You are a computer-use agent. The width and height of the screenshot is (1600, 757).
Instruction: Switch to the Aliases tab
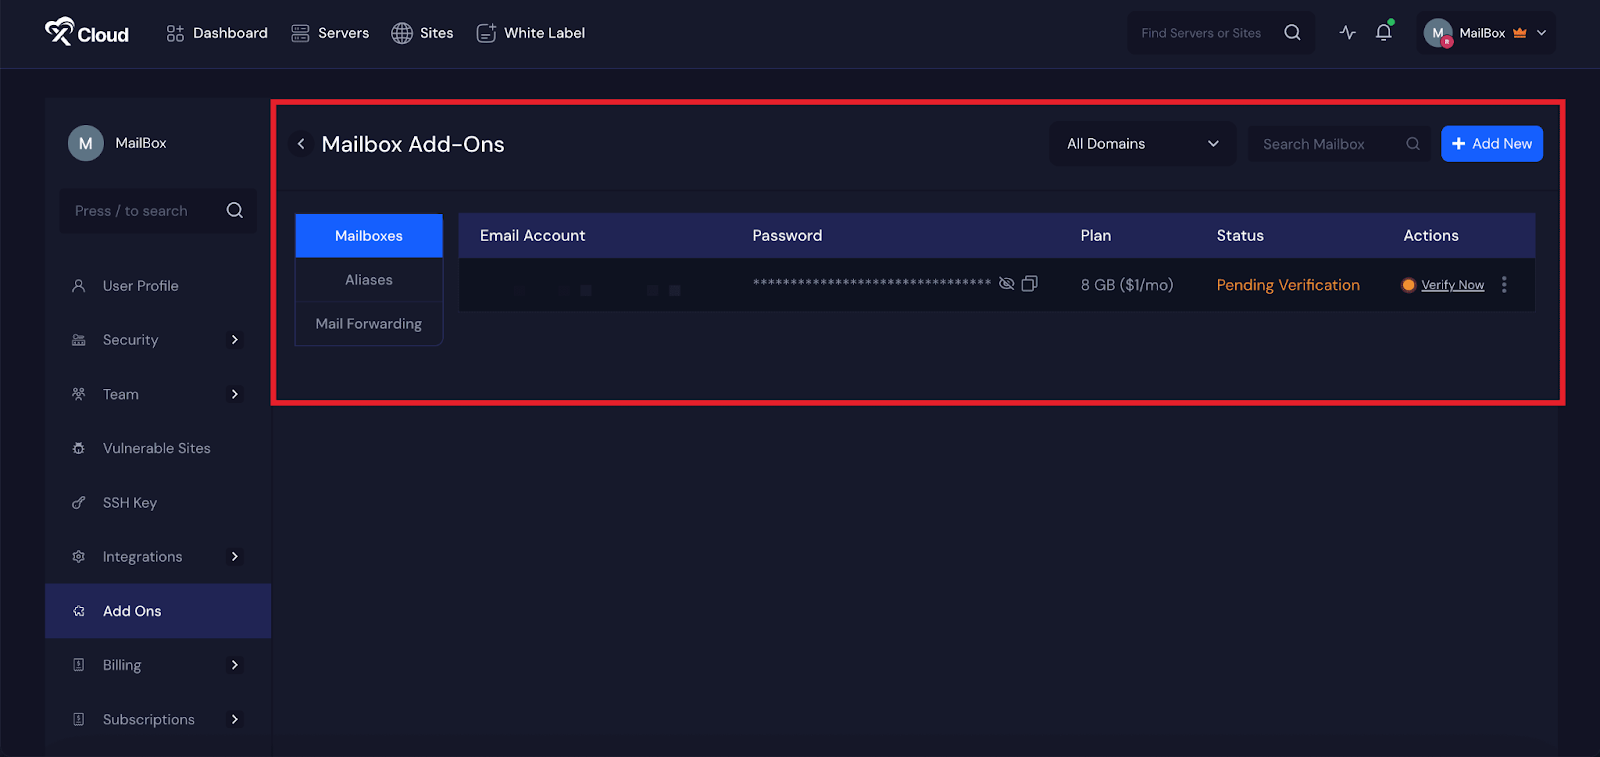369,280
